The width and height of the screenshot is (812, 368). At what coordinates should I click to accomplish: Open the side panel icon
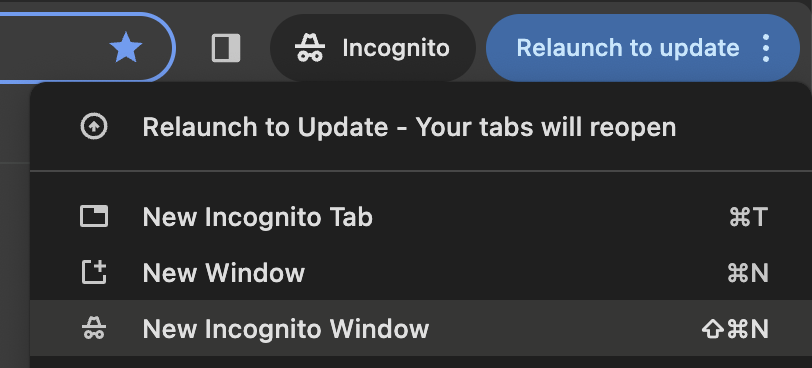(226, 48)
